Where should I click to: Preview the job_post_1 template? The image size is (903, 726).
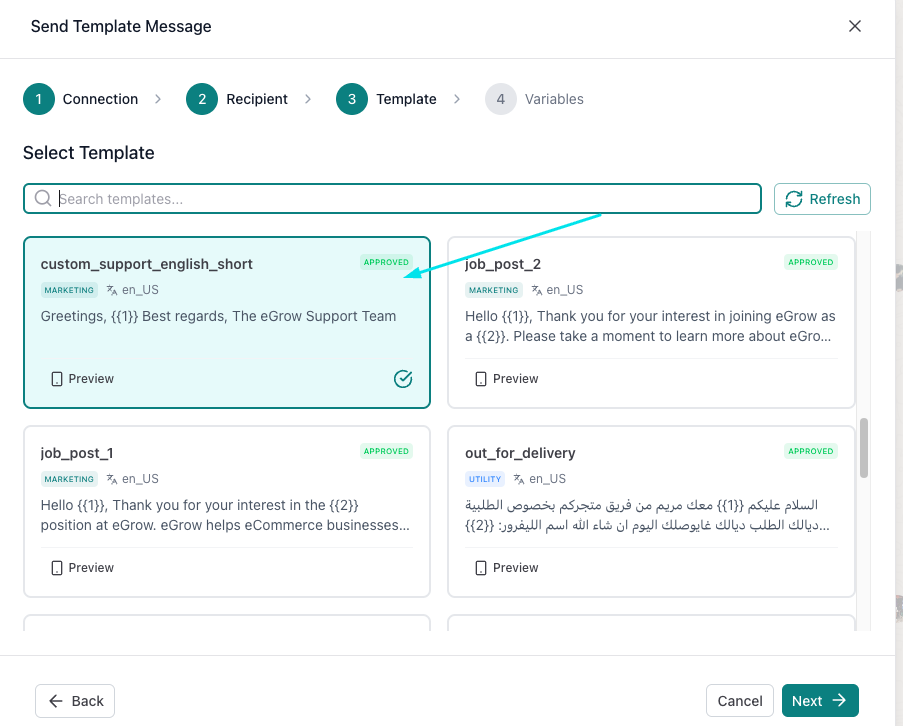[82, 568]
